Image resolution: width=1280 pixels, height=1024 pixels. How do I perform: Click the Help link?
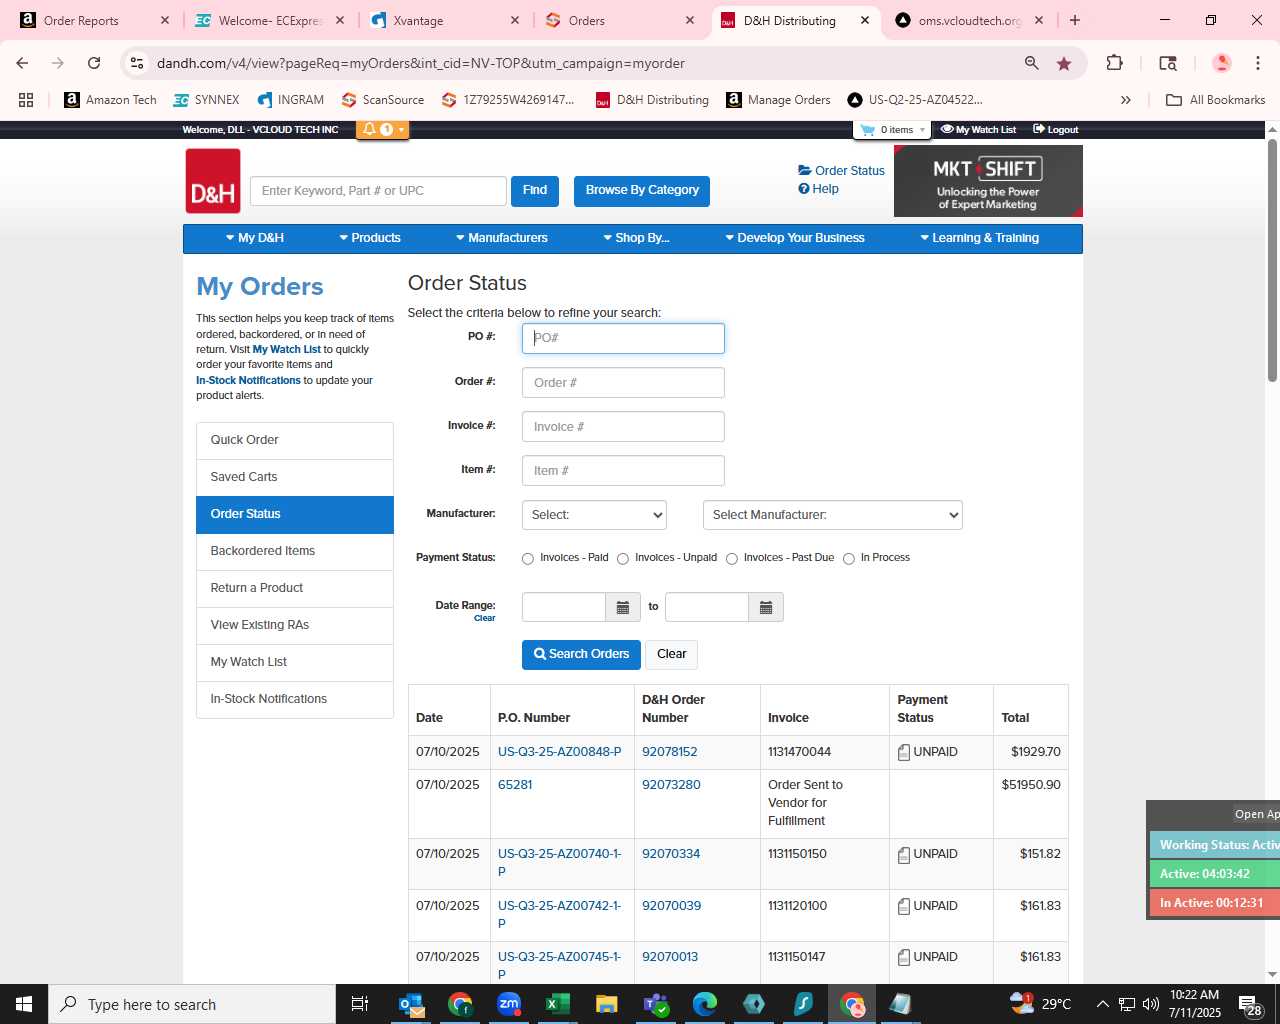point(818,189)
